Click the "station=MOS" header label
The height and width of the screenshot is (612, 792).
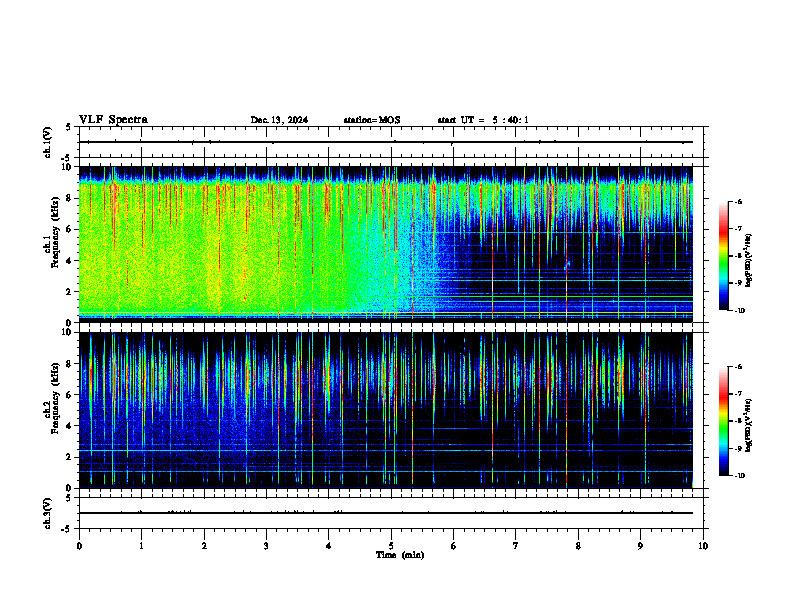pyautogui.click(x=372, y=120)
